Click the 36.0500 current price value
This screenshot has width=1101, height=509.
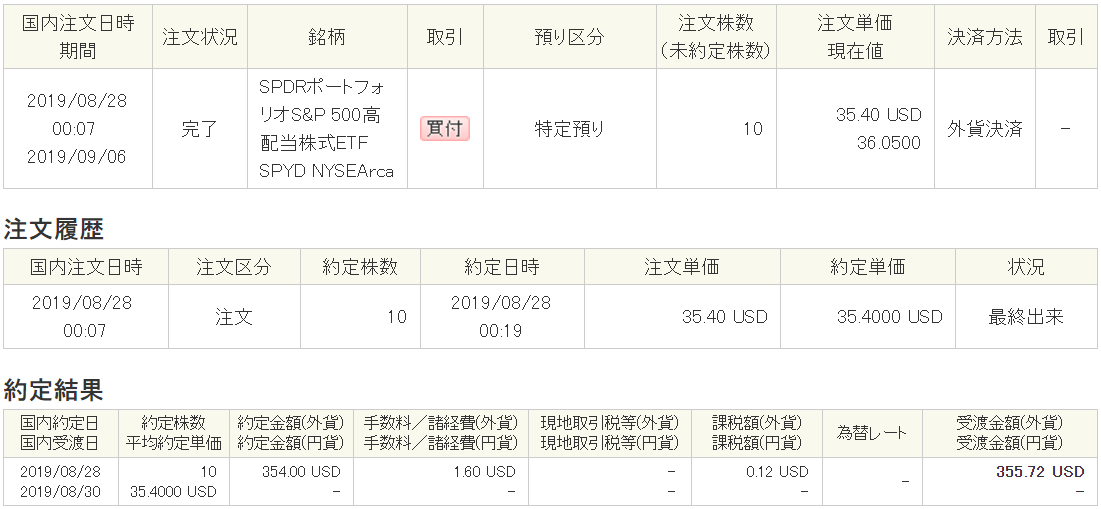point(888,143)
